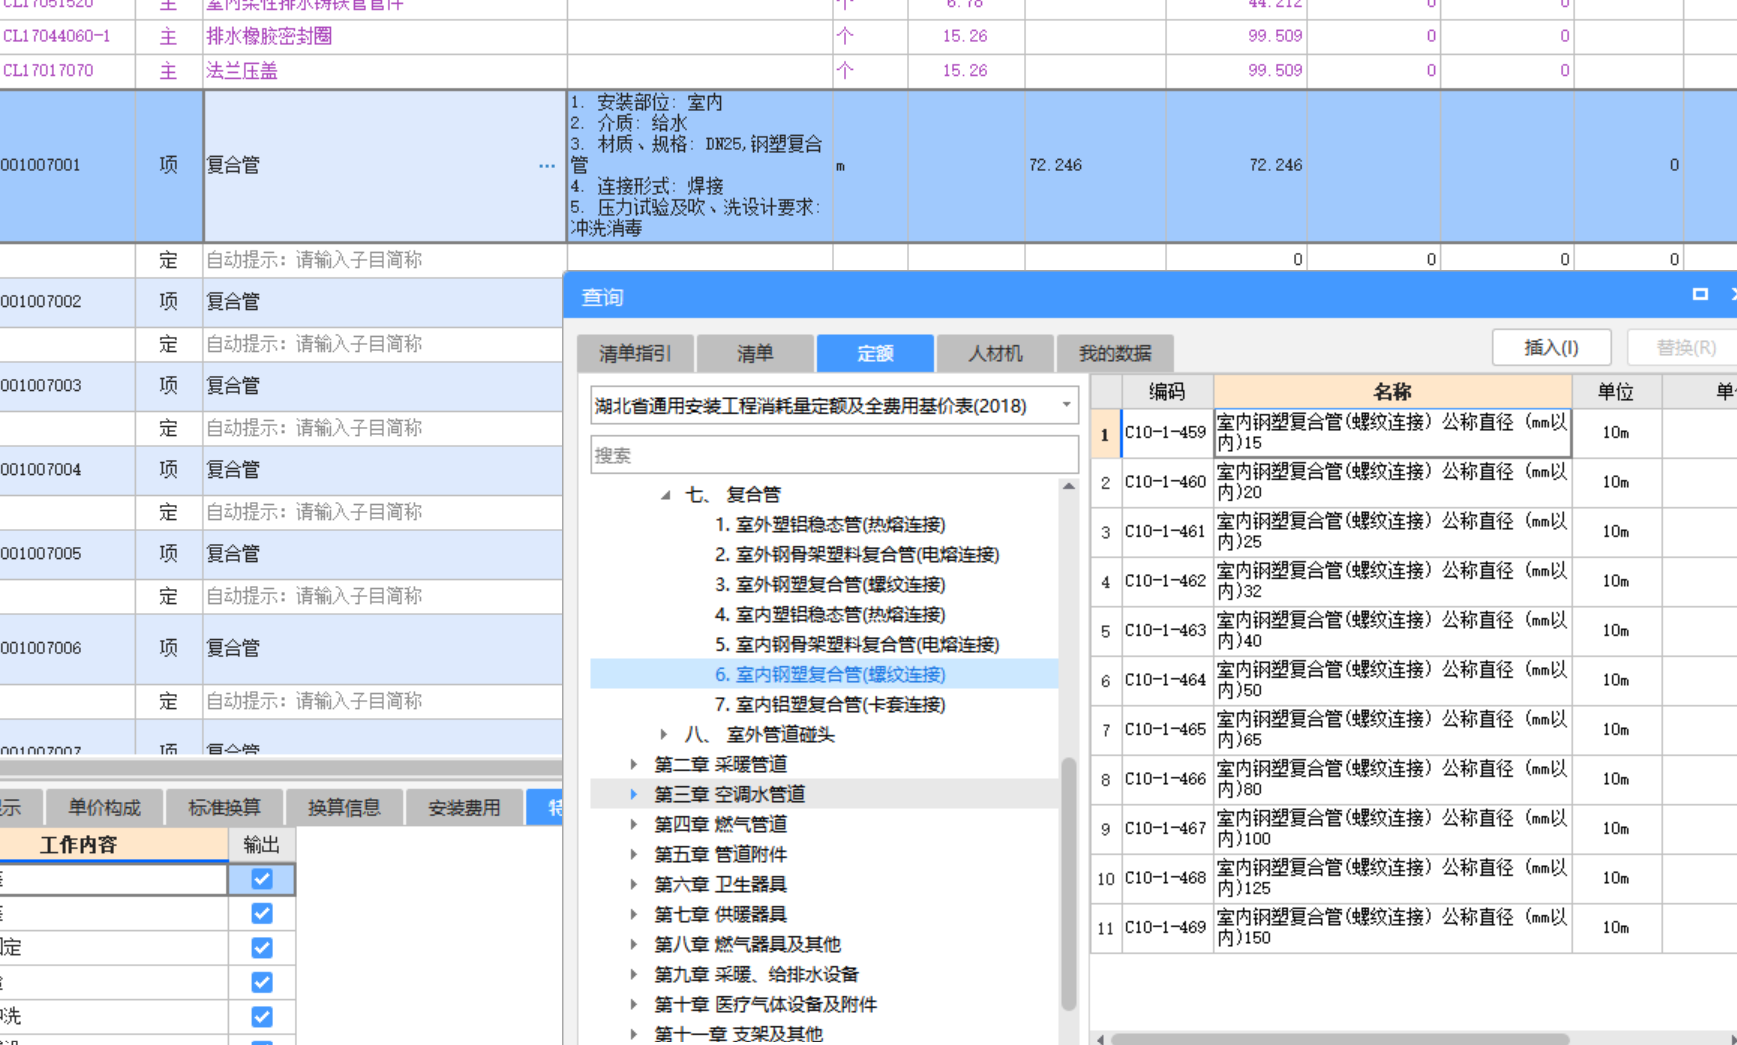Click the ellipsis button beside 复合管 001007001

click(547, 166)
